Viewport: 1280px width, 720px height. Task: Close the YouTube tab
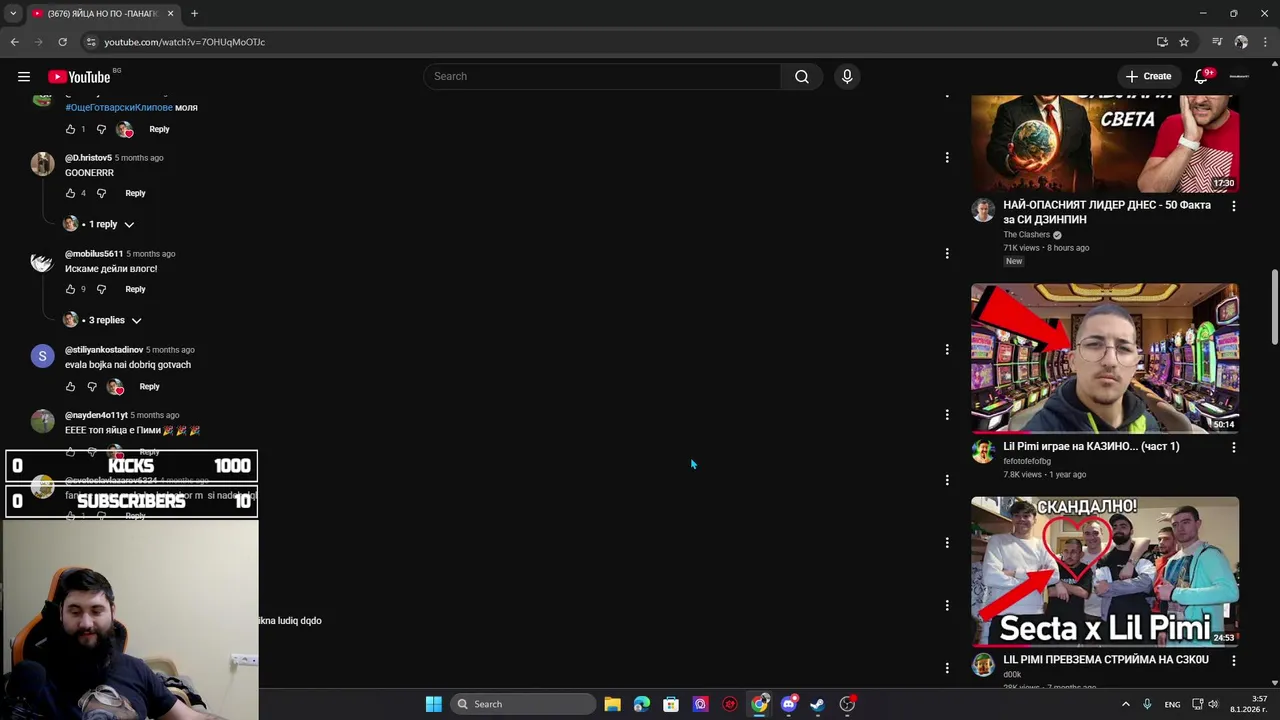point(170,14)
